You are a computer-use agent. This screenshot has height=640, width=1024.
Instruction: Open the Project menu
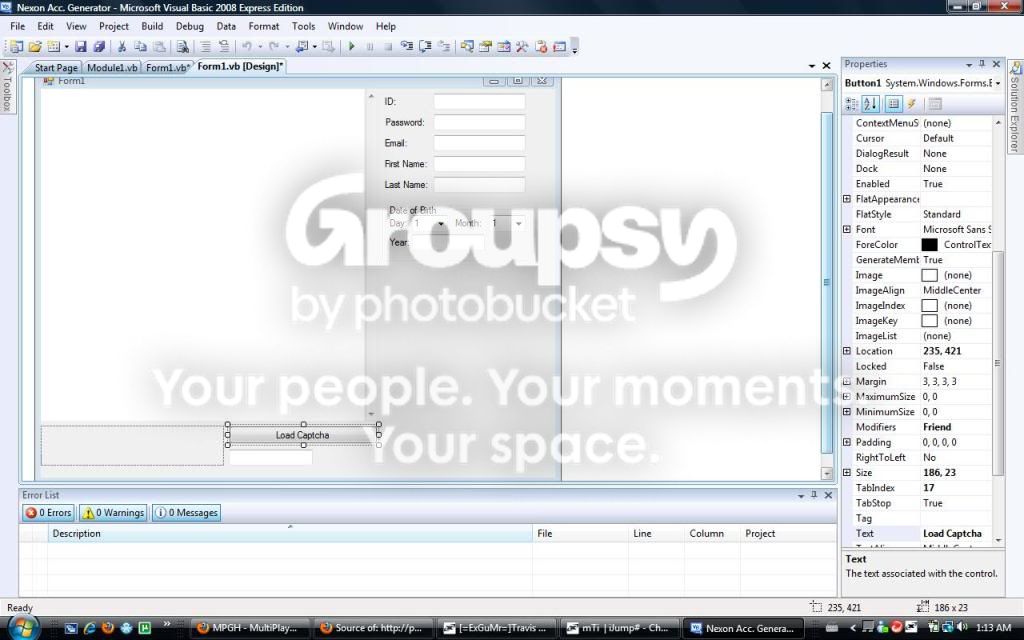pos(114,26)
